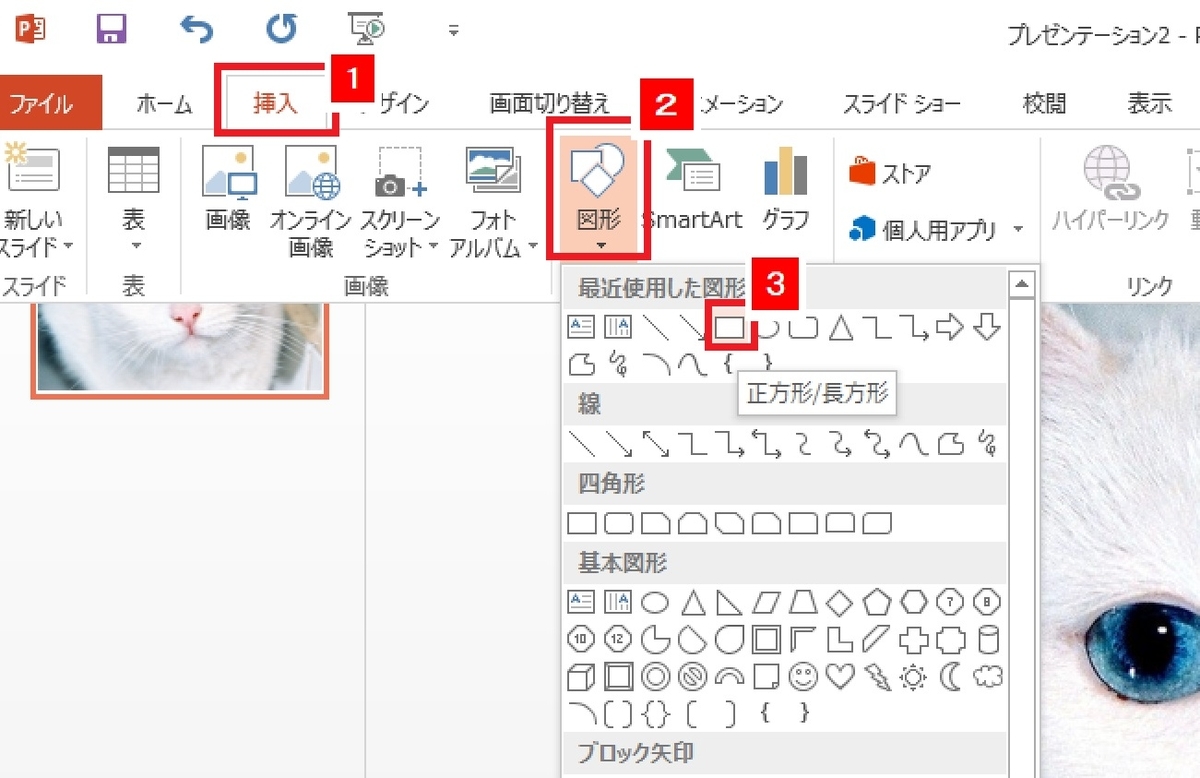Open the スライド ショー tab
1200x778 pixels.
(x=901, y=103)
